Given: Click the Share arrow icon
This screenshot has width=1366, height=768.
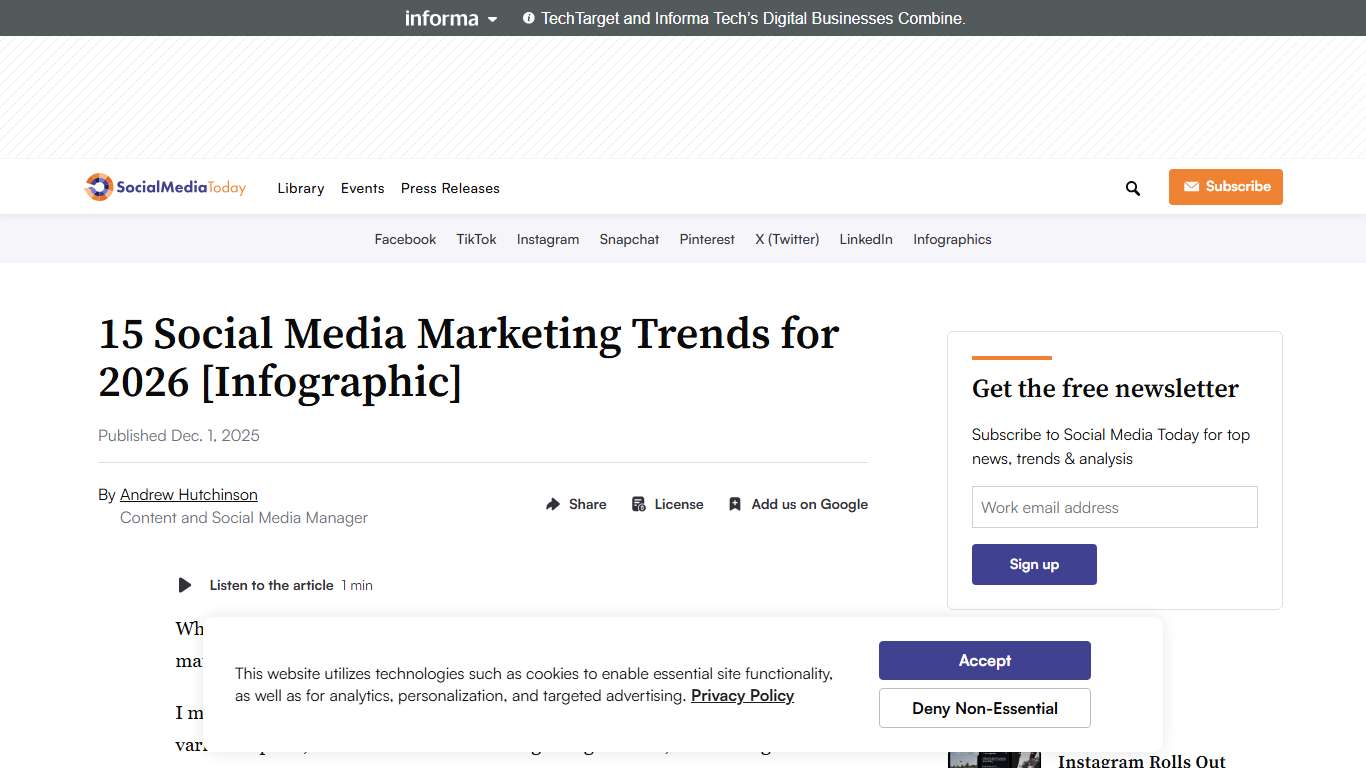Looking at the screenshot, I should [553, 504].
